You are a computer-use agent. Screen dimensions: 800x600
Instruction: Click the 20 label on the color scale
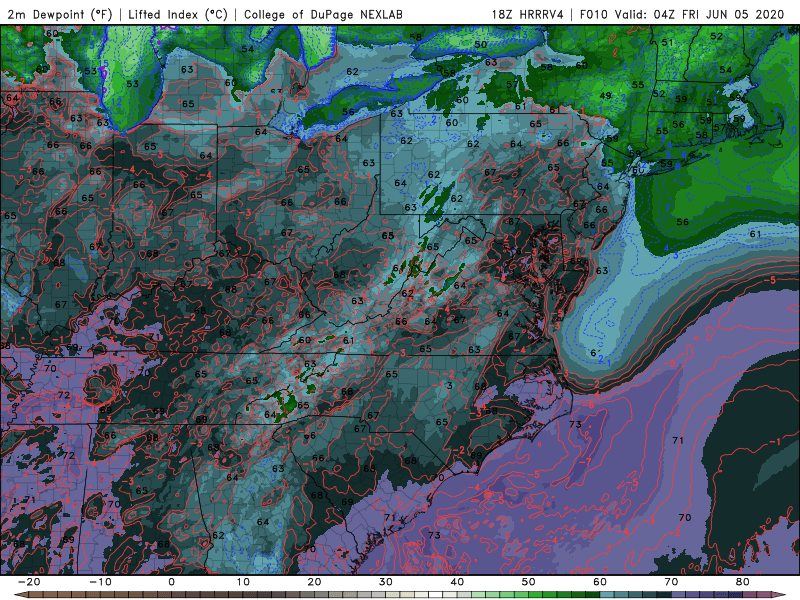pyautogui.click(x=314, y=582)
